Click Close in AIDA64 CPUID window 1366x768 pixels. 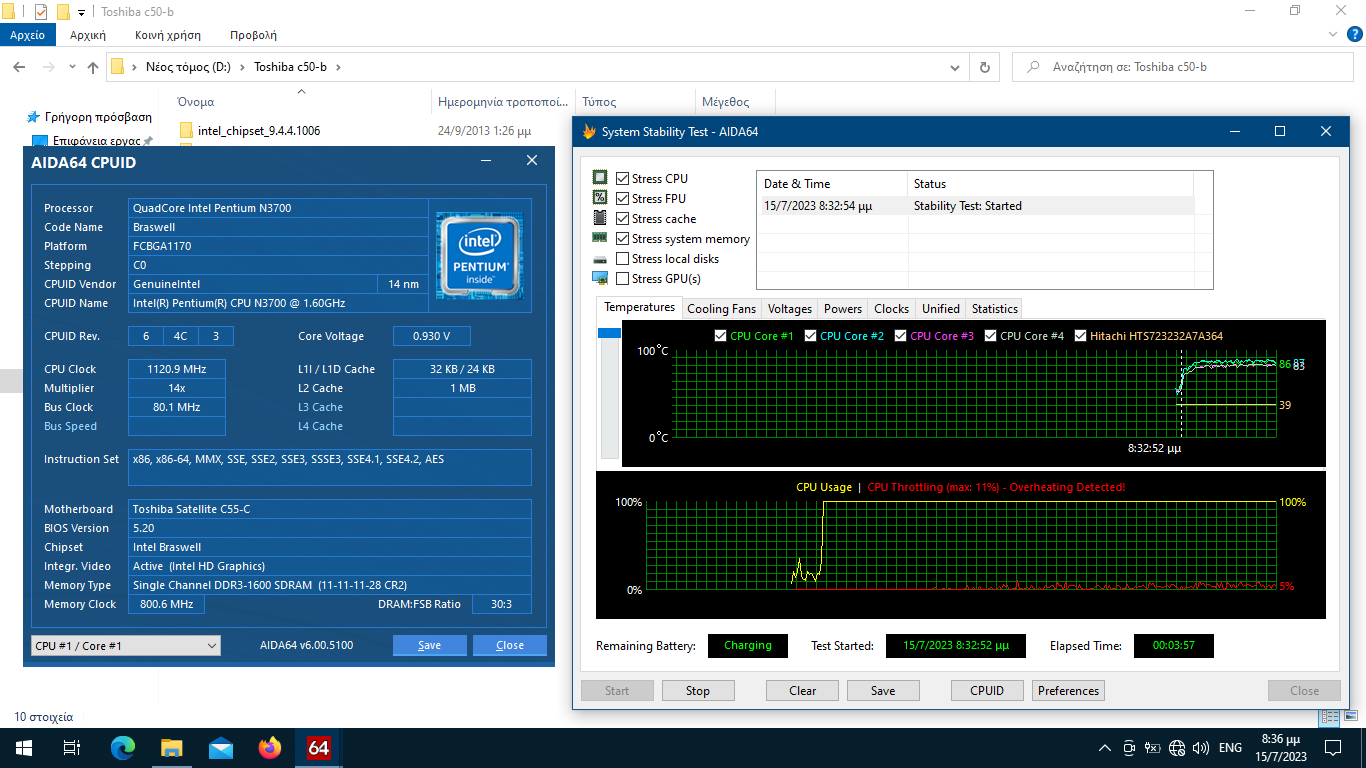point(510,645)
